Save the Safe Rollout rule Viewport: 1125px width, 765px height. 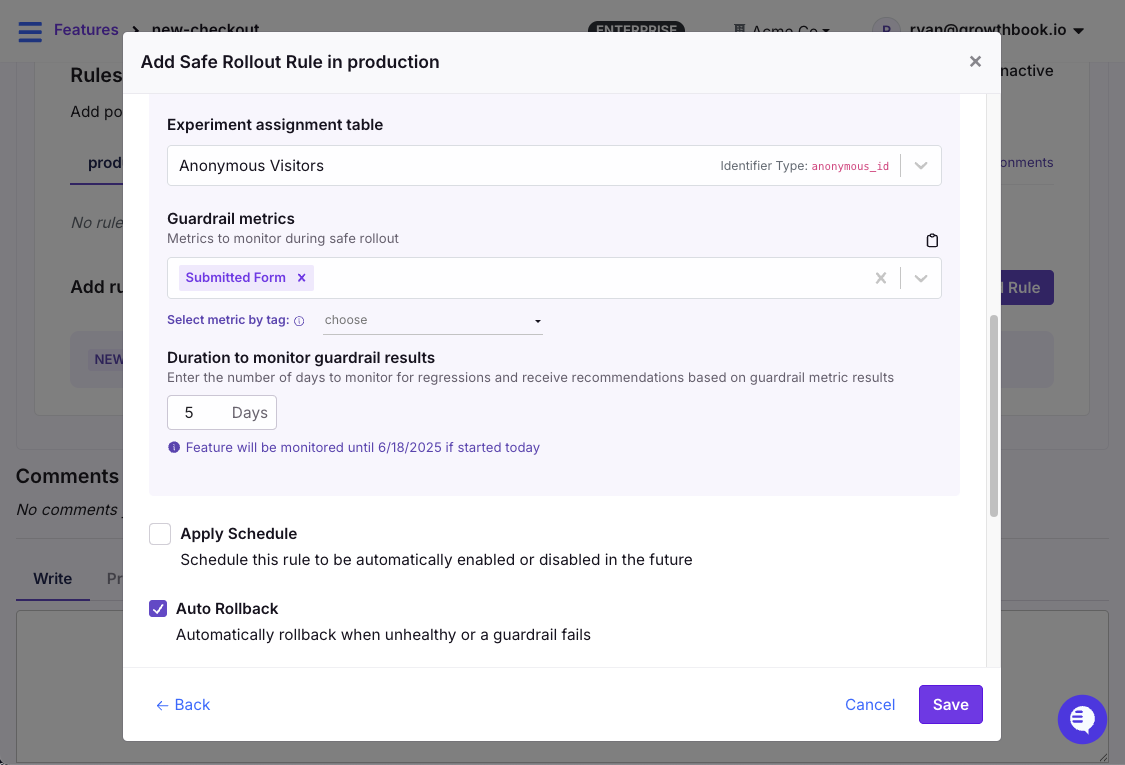point(950,704)
